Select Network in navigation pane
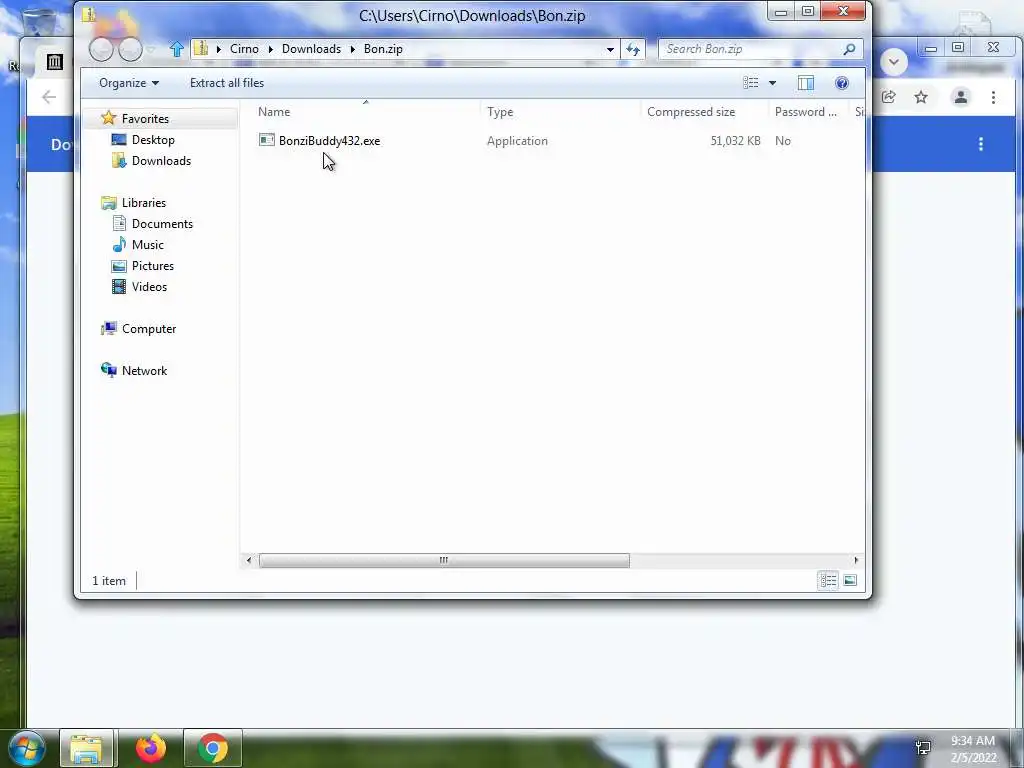The image size is (1024, 768). [144, 370]
